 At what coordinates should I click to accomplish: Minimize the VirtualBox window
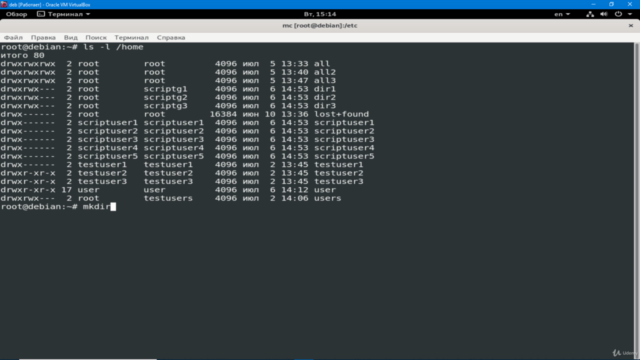(x=593, y=4)
